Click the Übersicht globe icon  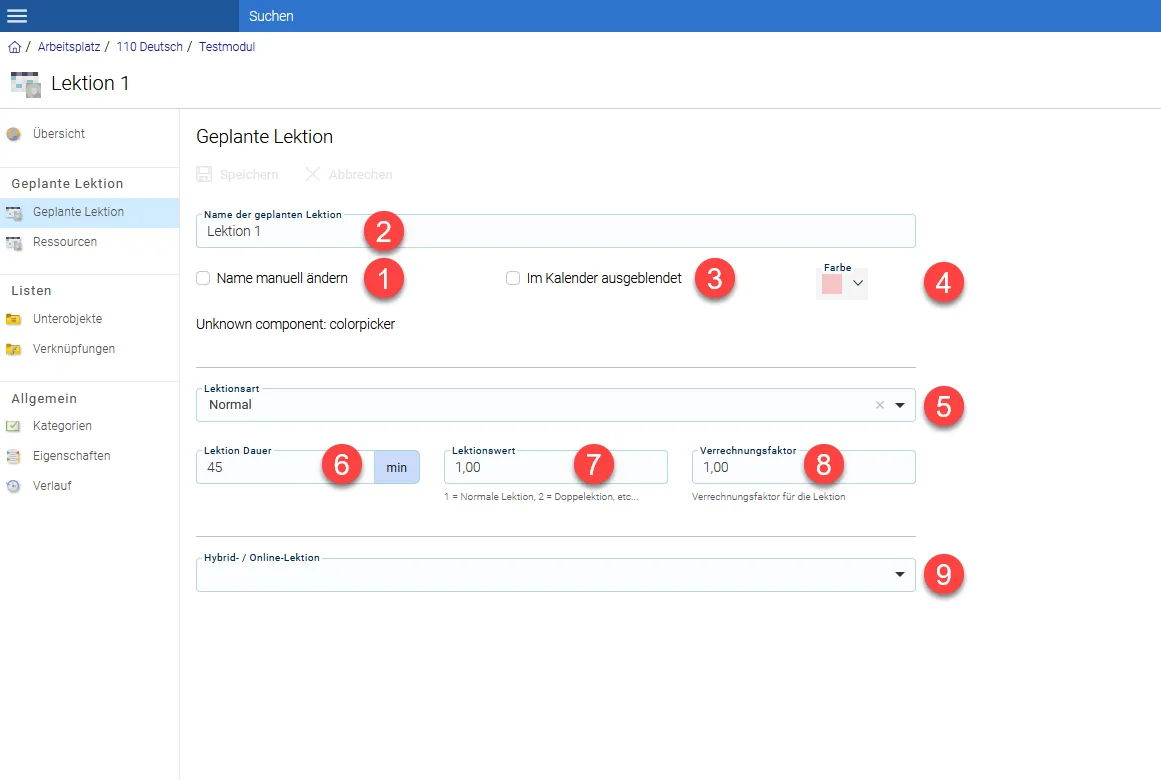13,134
